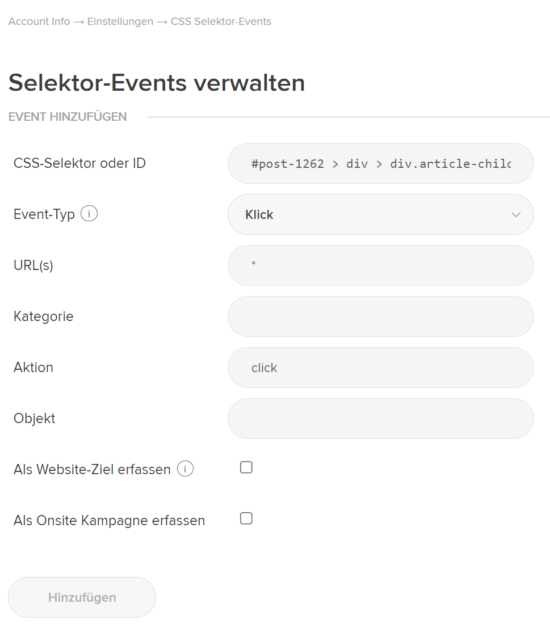This screenshot has width=550, height=629.
Task: Focus the CSS-Selektor oder ID field
Action: pos(380,164)
